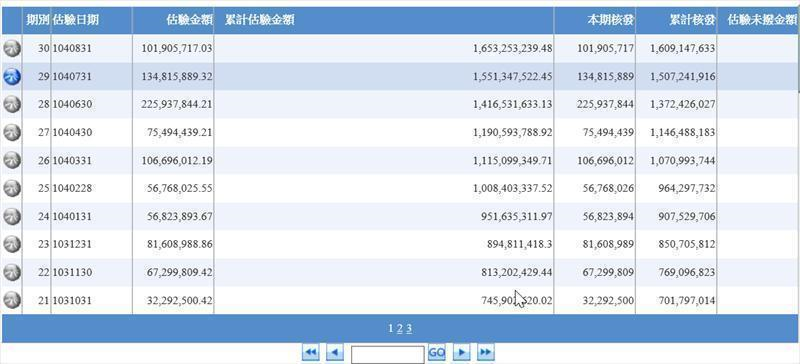Go to next page with right arrow
The width and height of the screenshot is (800, 364).
pos(462,352)
